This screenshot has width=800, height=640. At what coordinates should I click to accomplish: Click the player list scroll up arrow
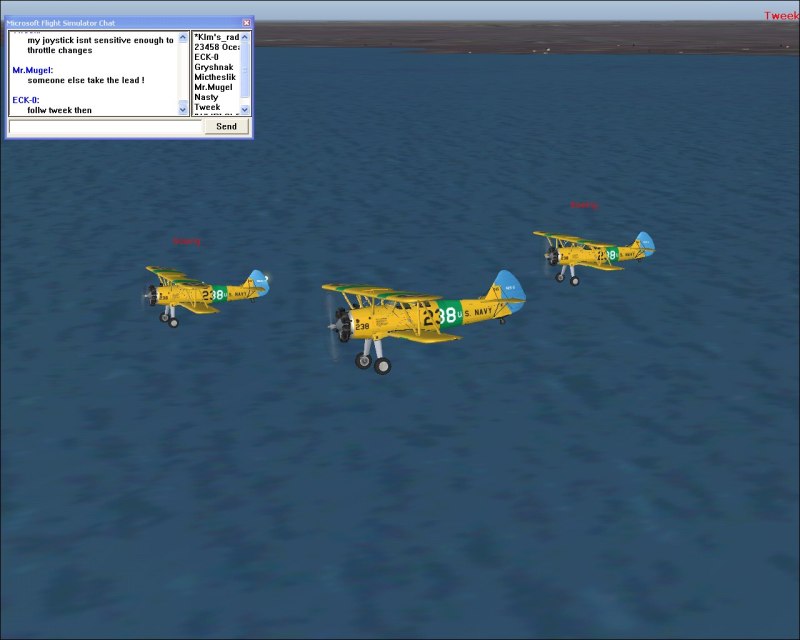coord(245,37)
